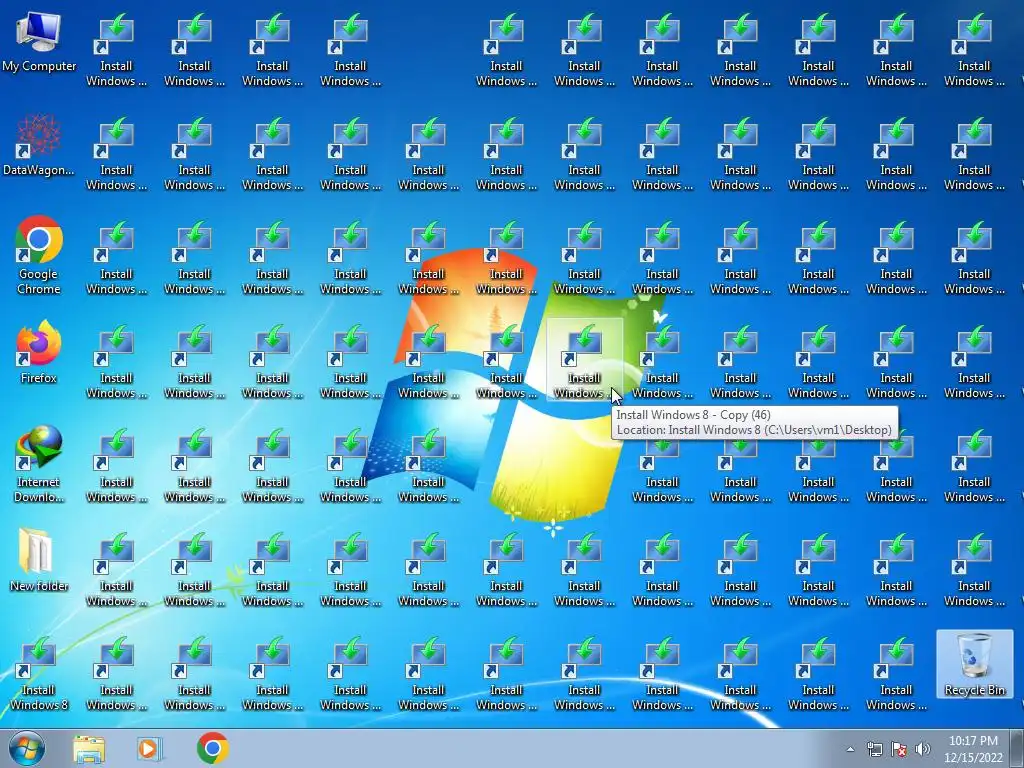Click the volume speaker tray icon
Screen dimensions: 1024x768
[x=922, y=749]
